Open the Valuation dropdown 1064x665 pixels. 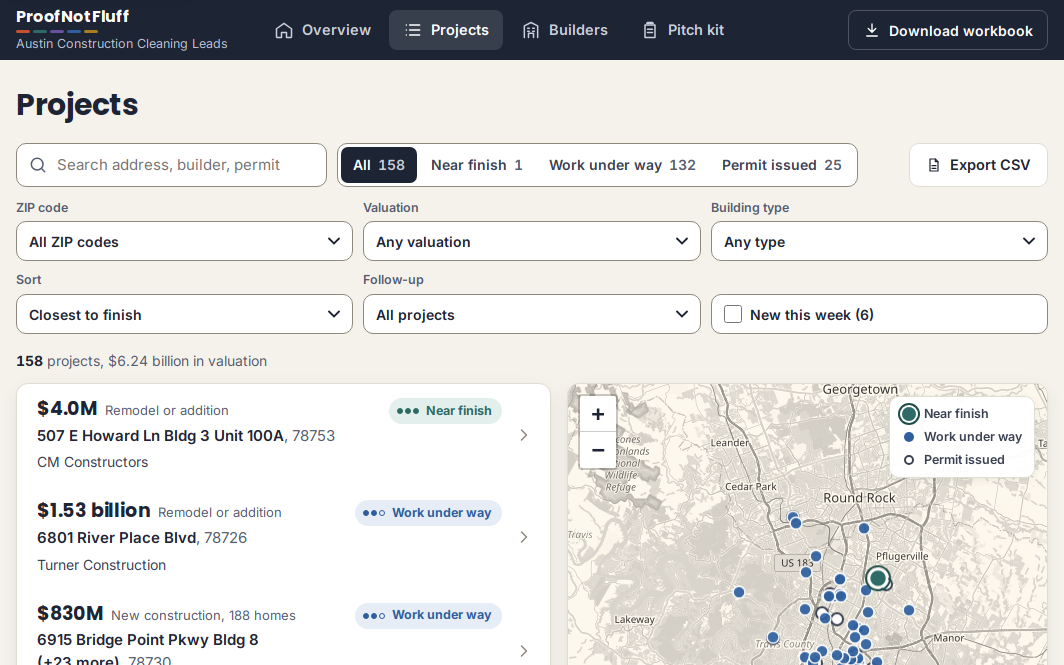[531, 241]
